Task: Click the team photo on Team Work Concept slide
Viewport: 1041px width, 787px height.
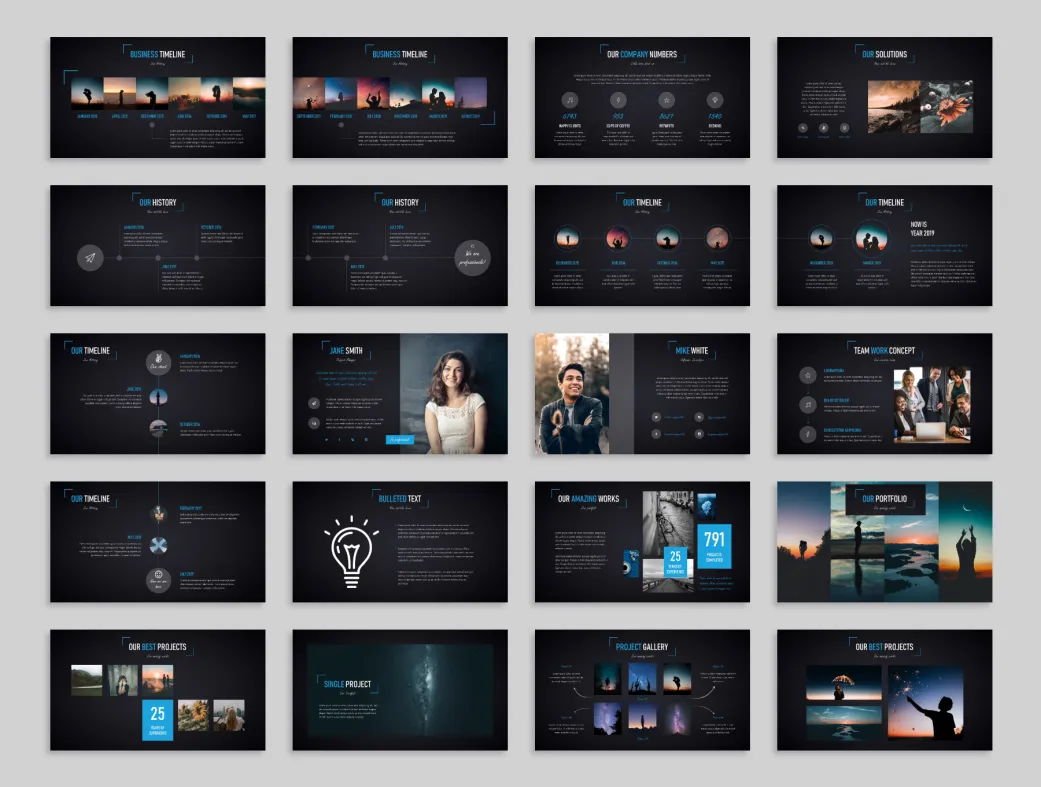Action: click(x=932, y=404)
